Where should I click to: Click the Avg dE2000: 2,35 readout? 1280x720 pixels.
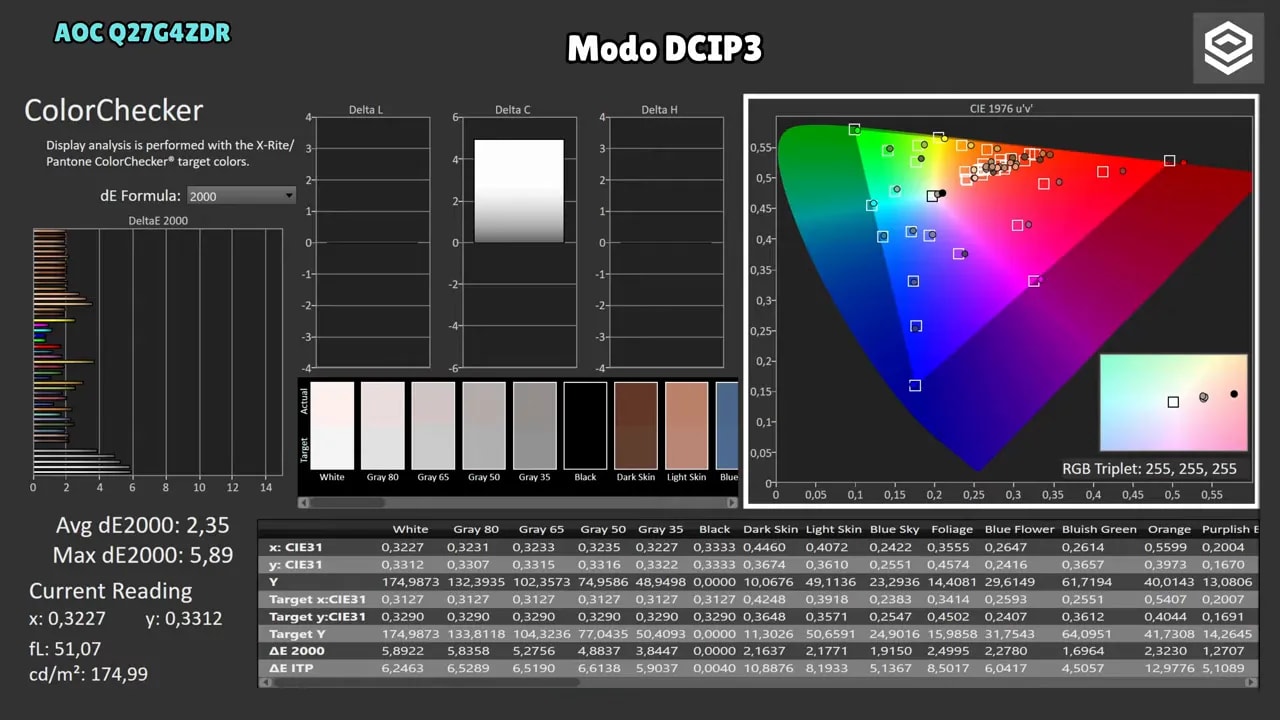click(x=143, y=525)
